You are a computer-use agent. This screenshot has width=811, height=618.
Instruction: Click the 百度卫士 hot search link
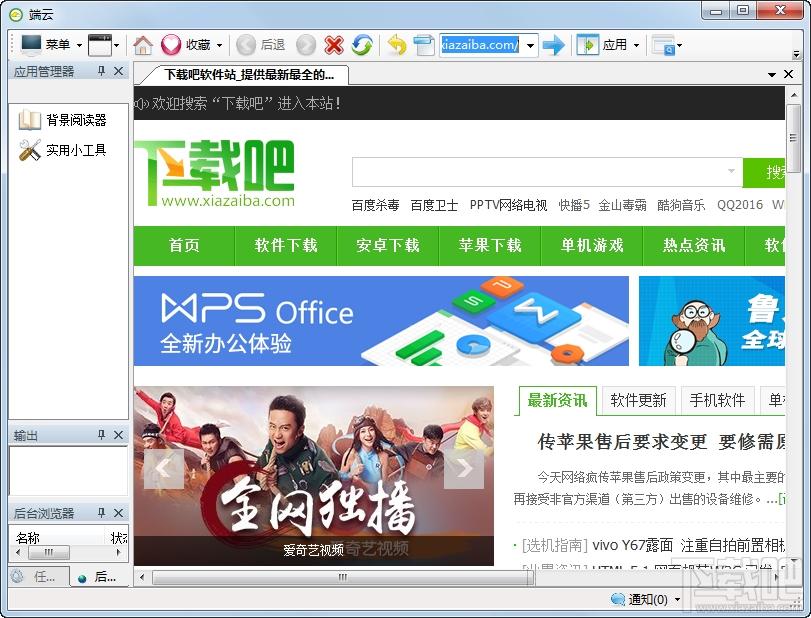coord(434,205)
